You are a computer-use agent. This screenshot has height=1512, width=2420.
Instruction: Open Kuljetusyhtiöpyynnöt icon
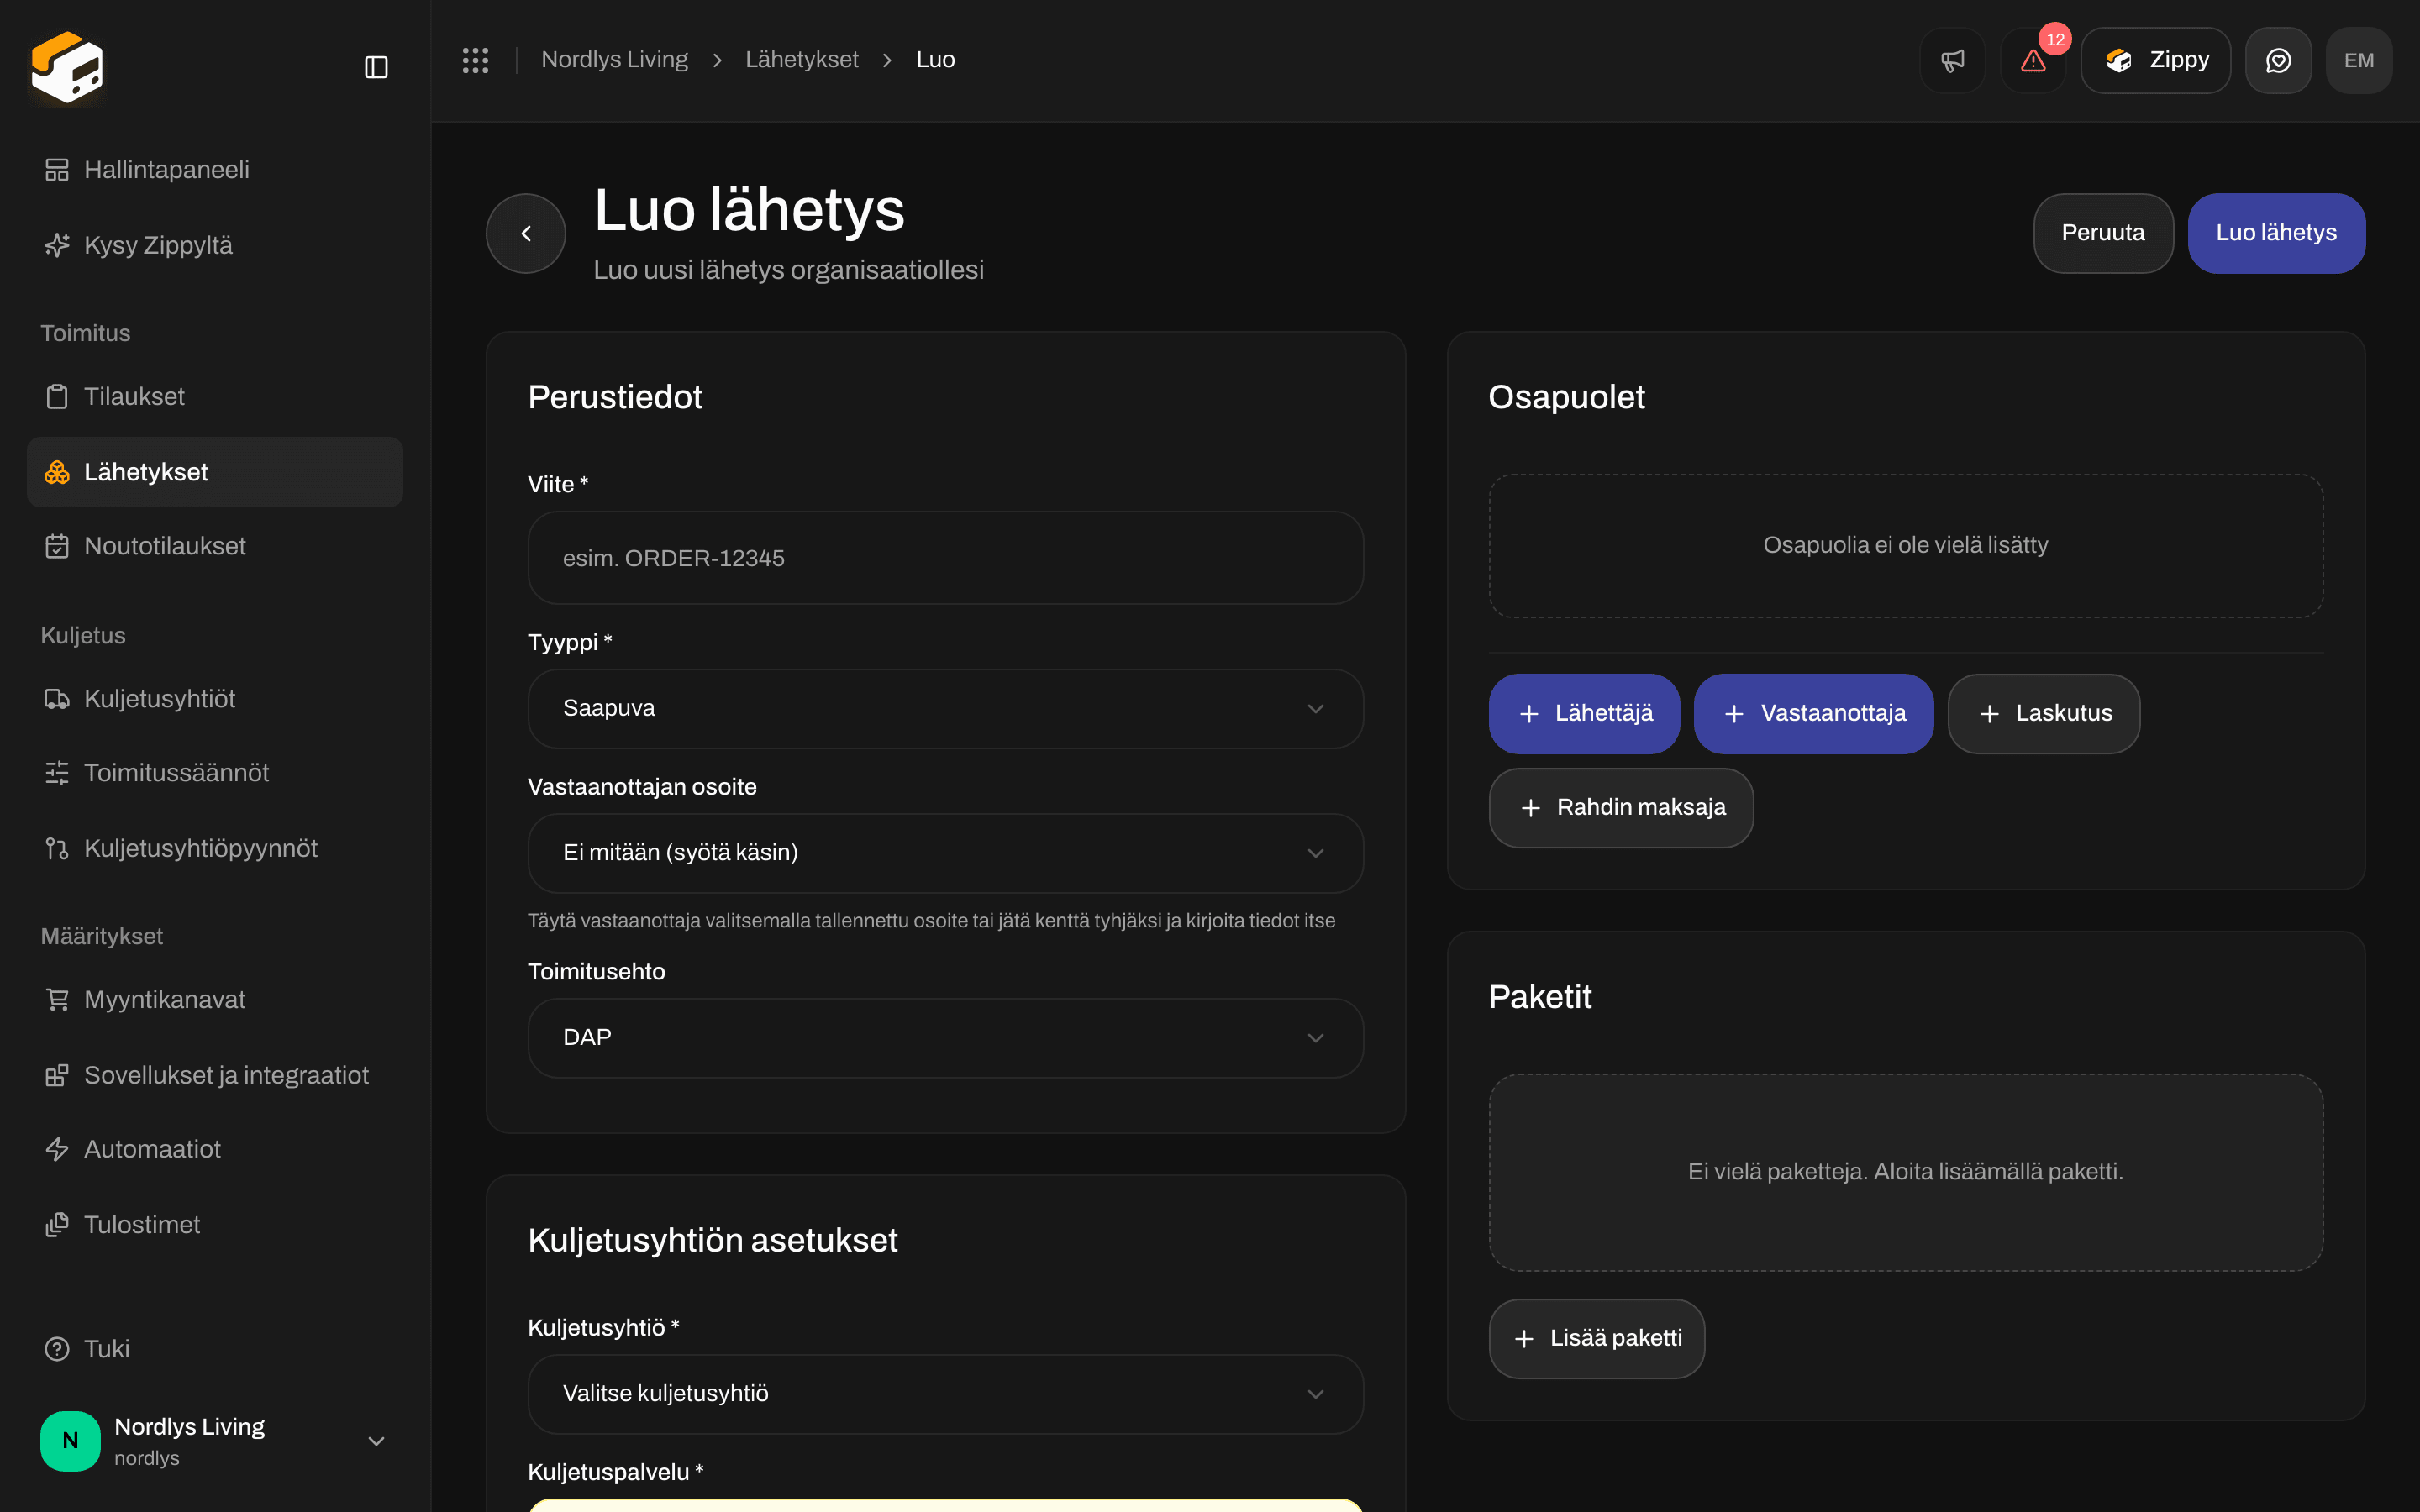coord(57,848)
